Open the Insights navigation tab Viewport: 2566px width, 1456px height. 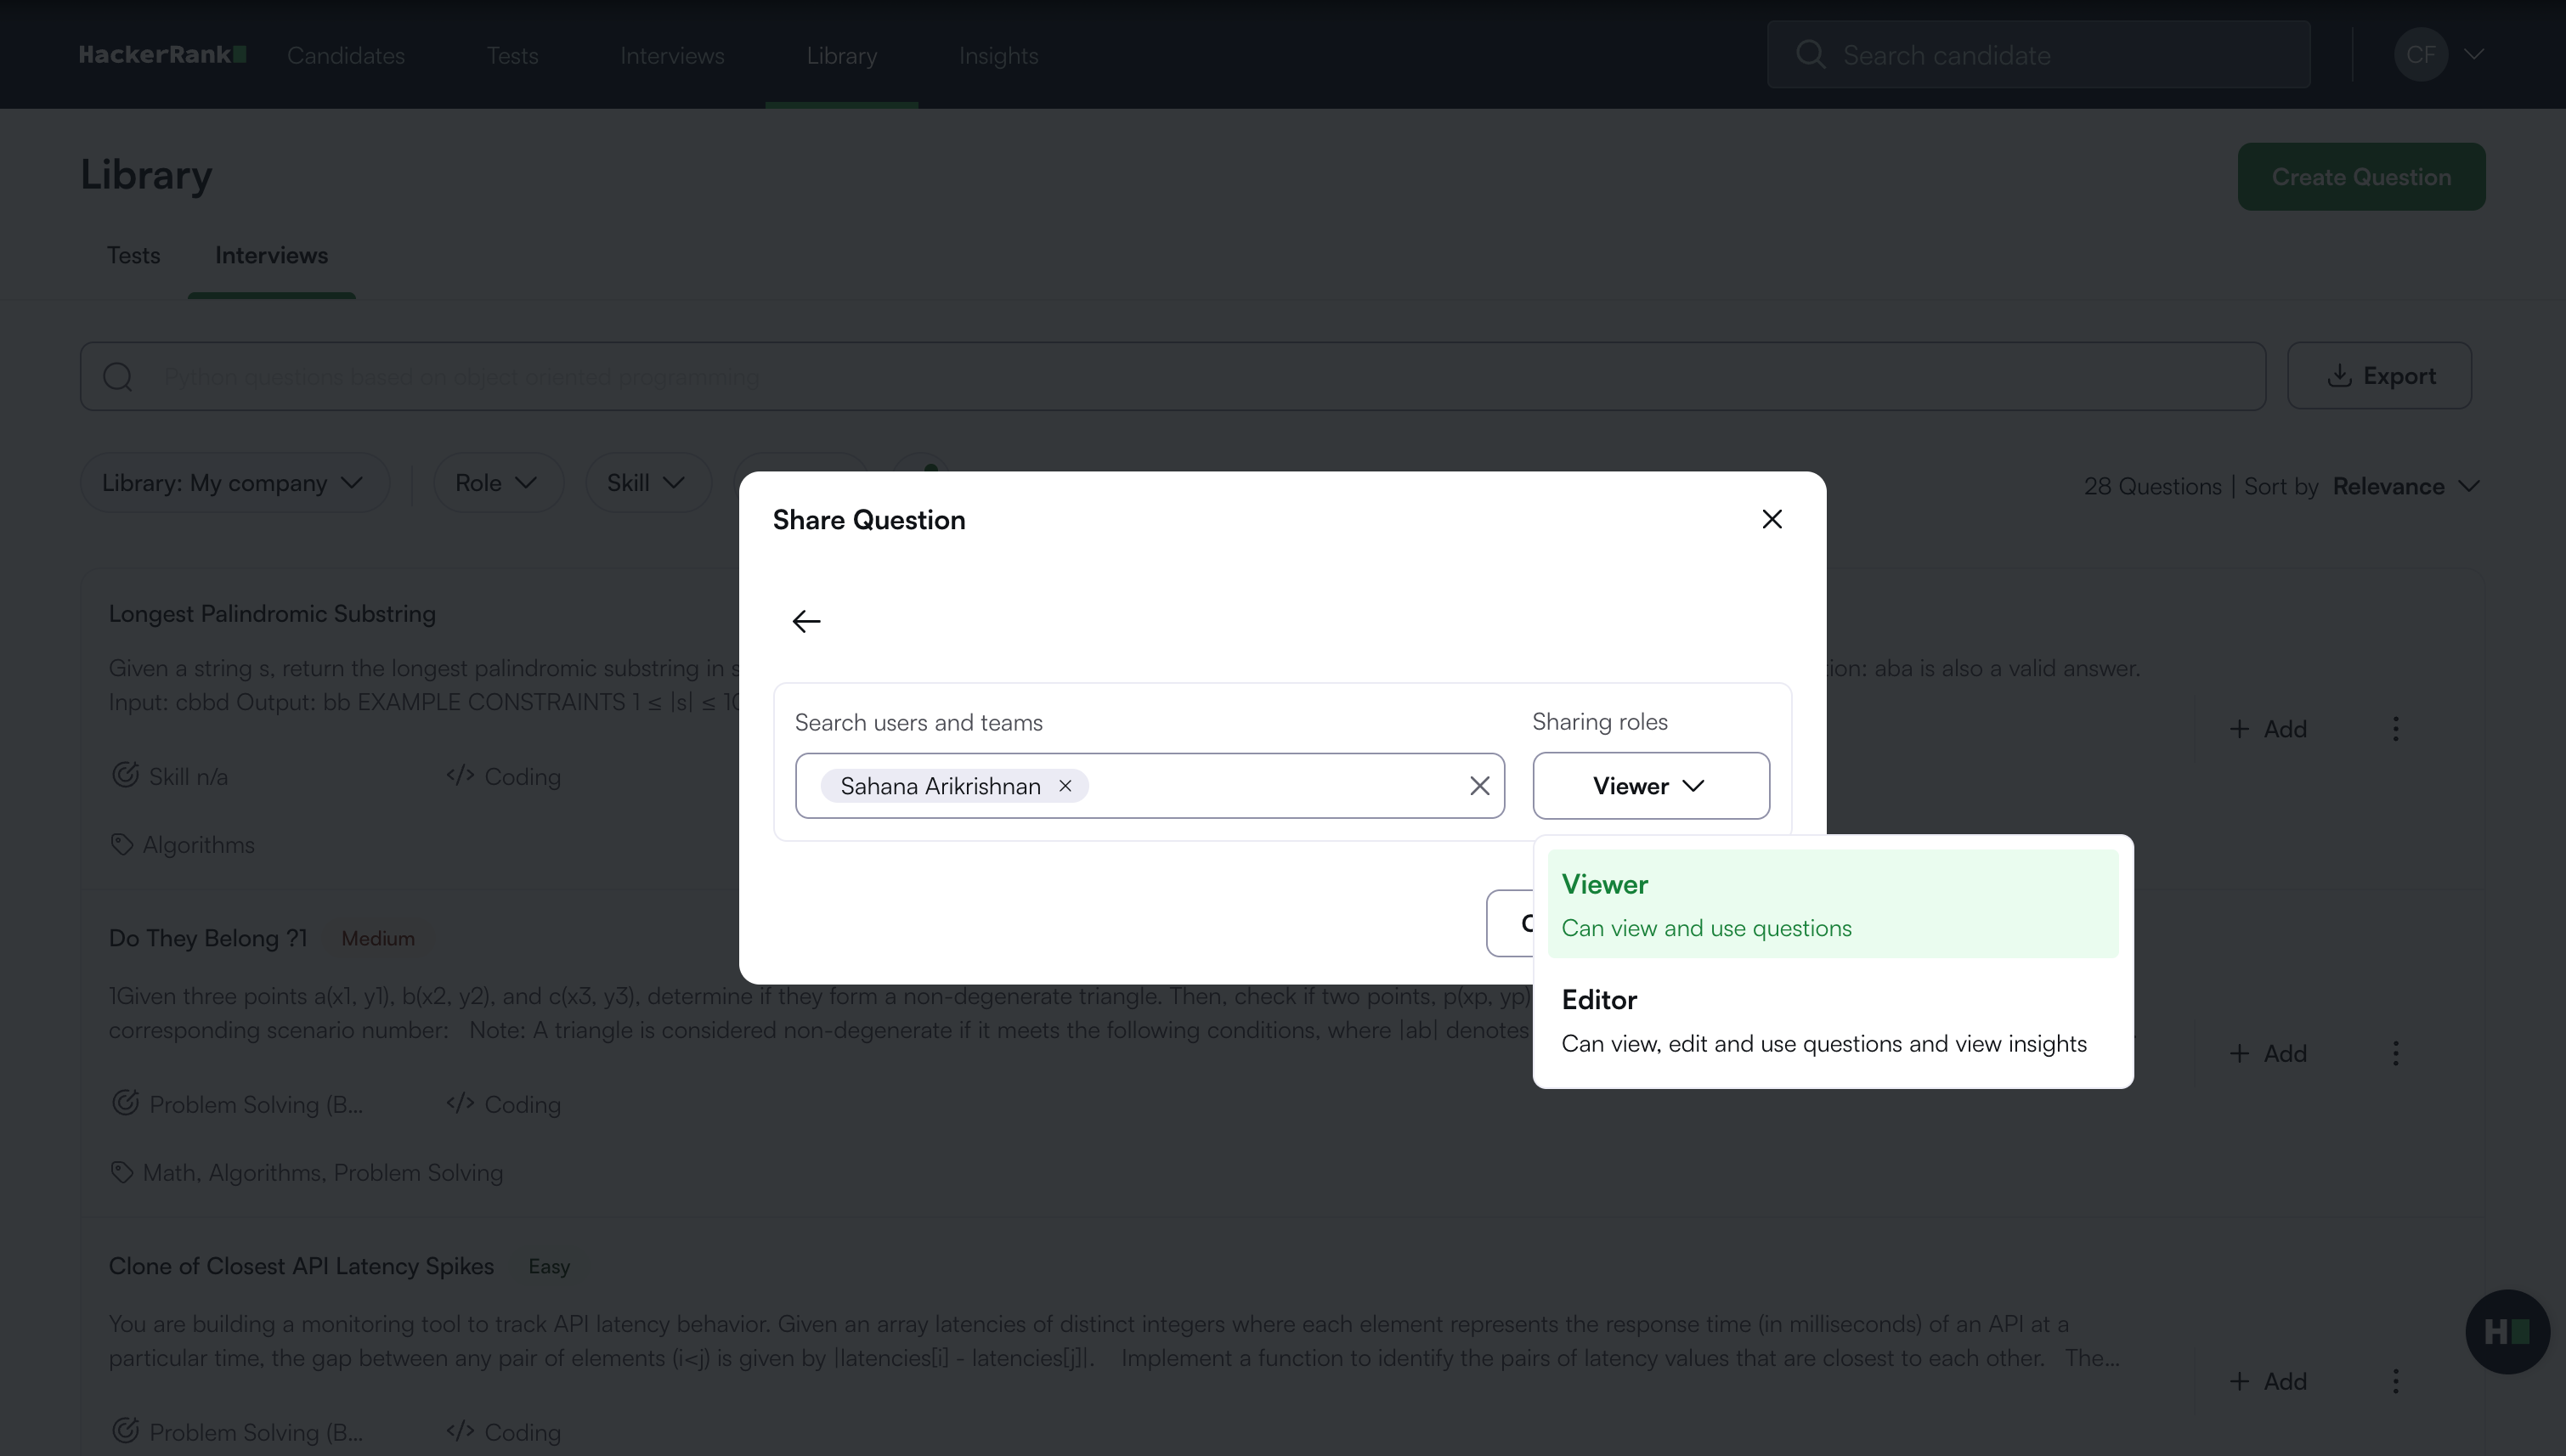pyautogui.click(x=997, y=56)
